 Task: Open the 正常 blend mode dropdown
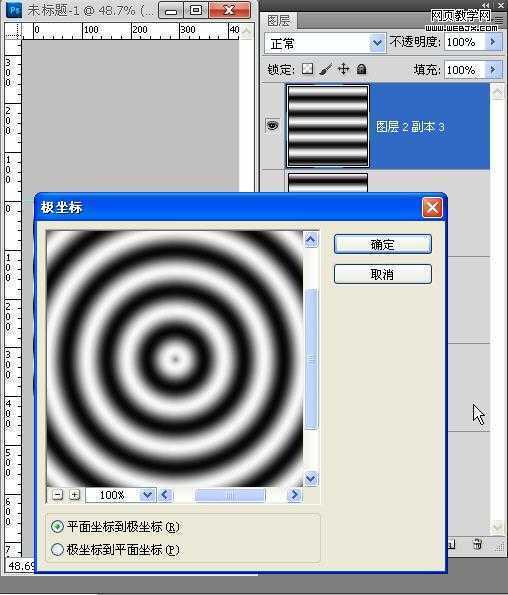pyautogui.click(x=377, y=43)
